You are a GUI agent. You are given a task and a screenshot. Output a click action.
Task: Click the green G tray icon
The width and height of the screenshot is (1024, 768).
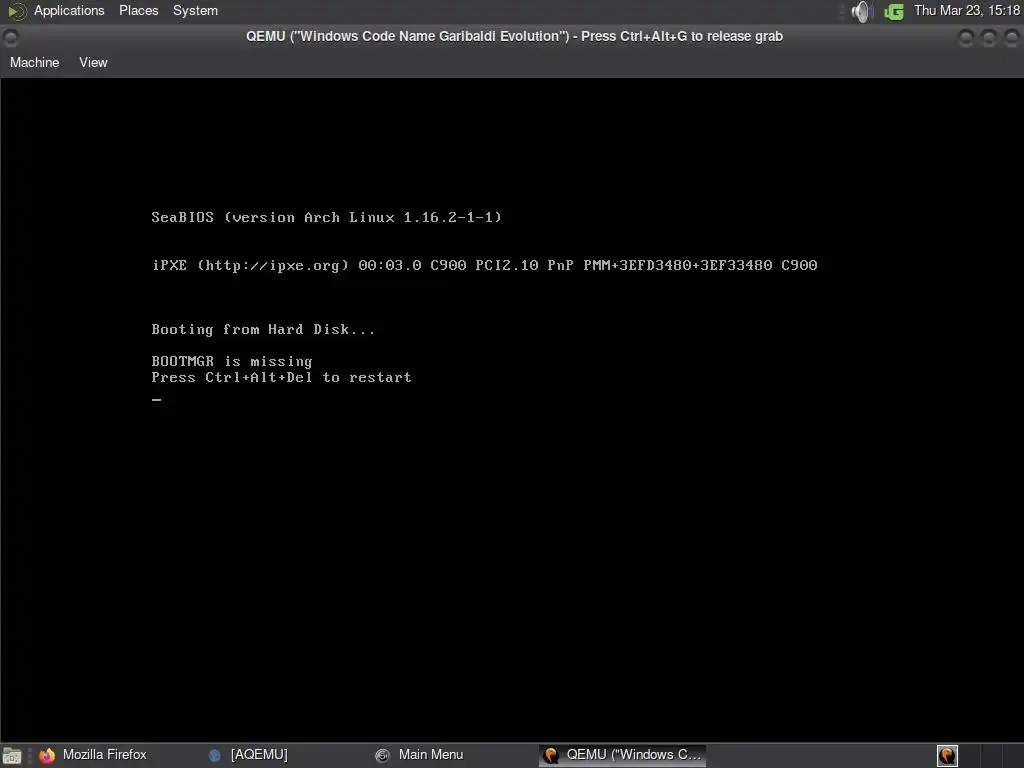click(x=893, y=11)
